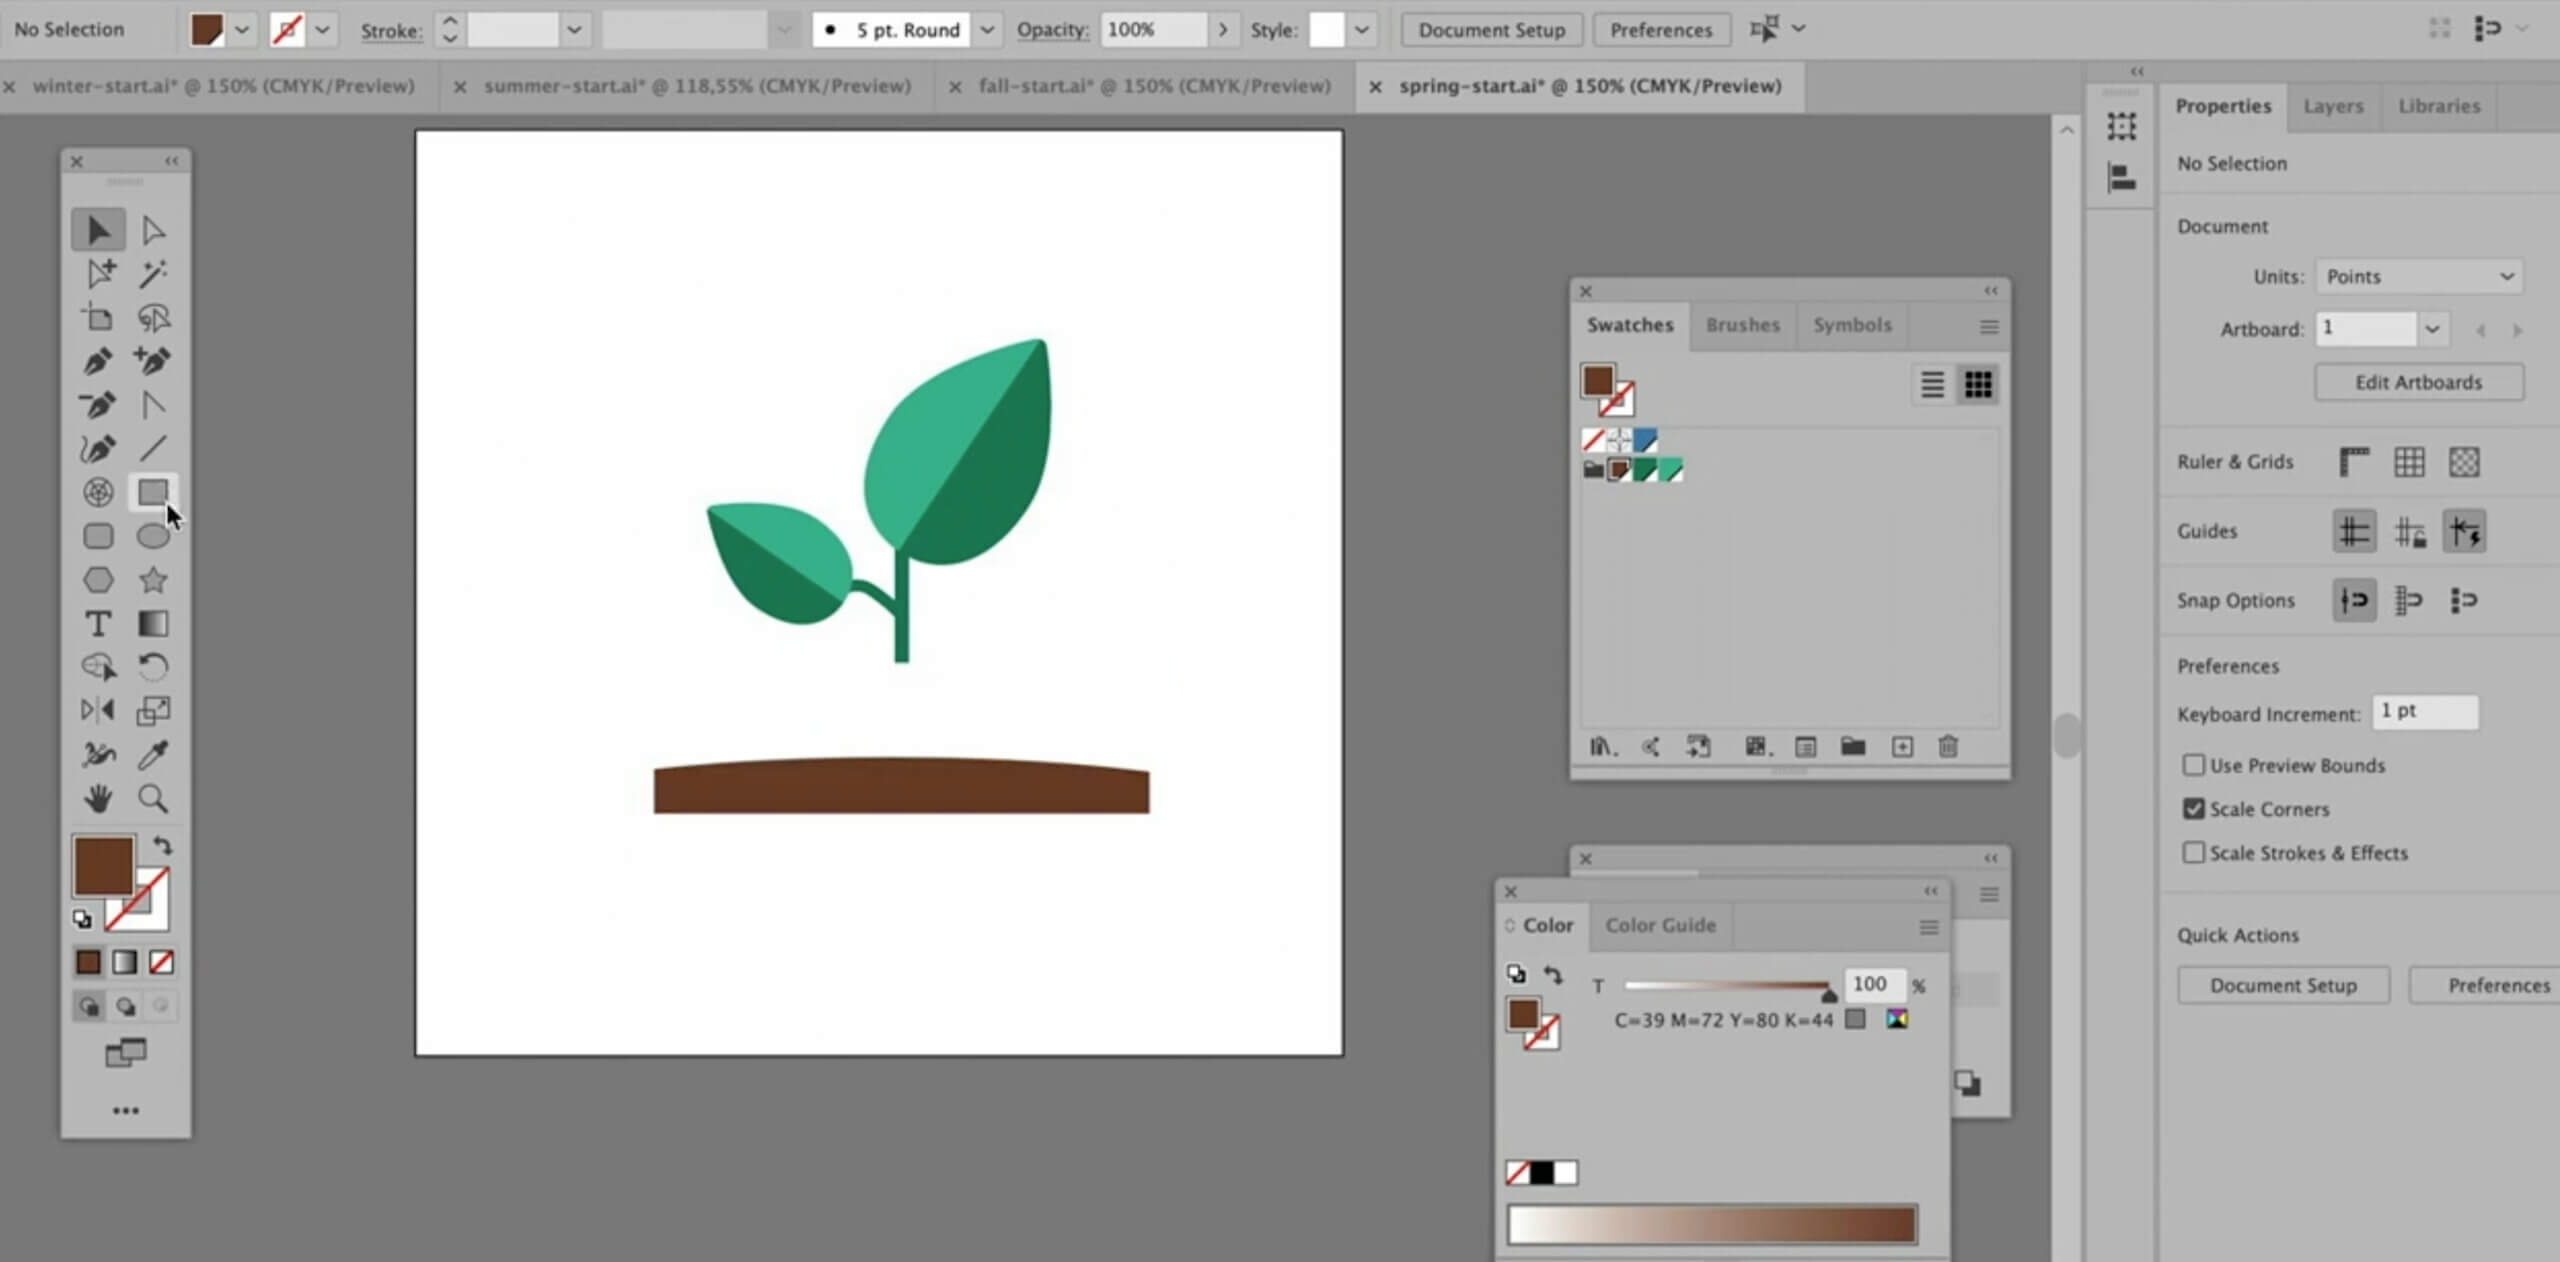Enable Scale Strokes & Effects

(2193, 852)
